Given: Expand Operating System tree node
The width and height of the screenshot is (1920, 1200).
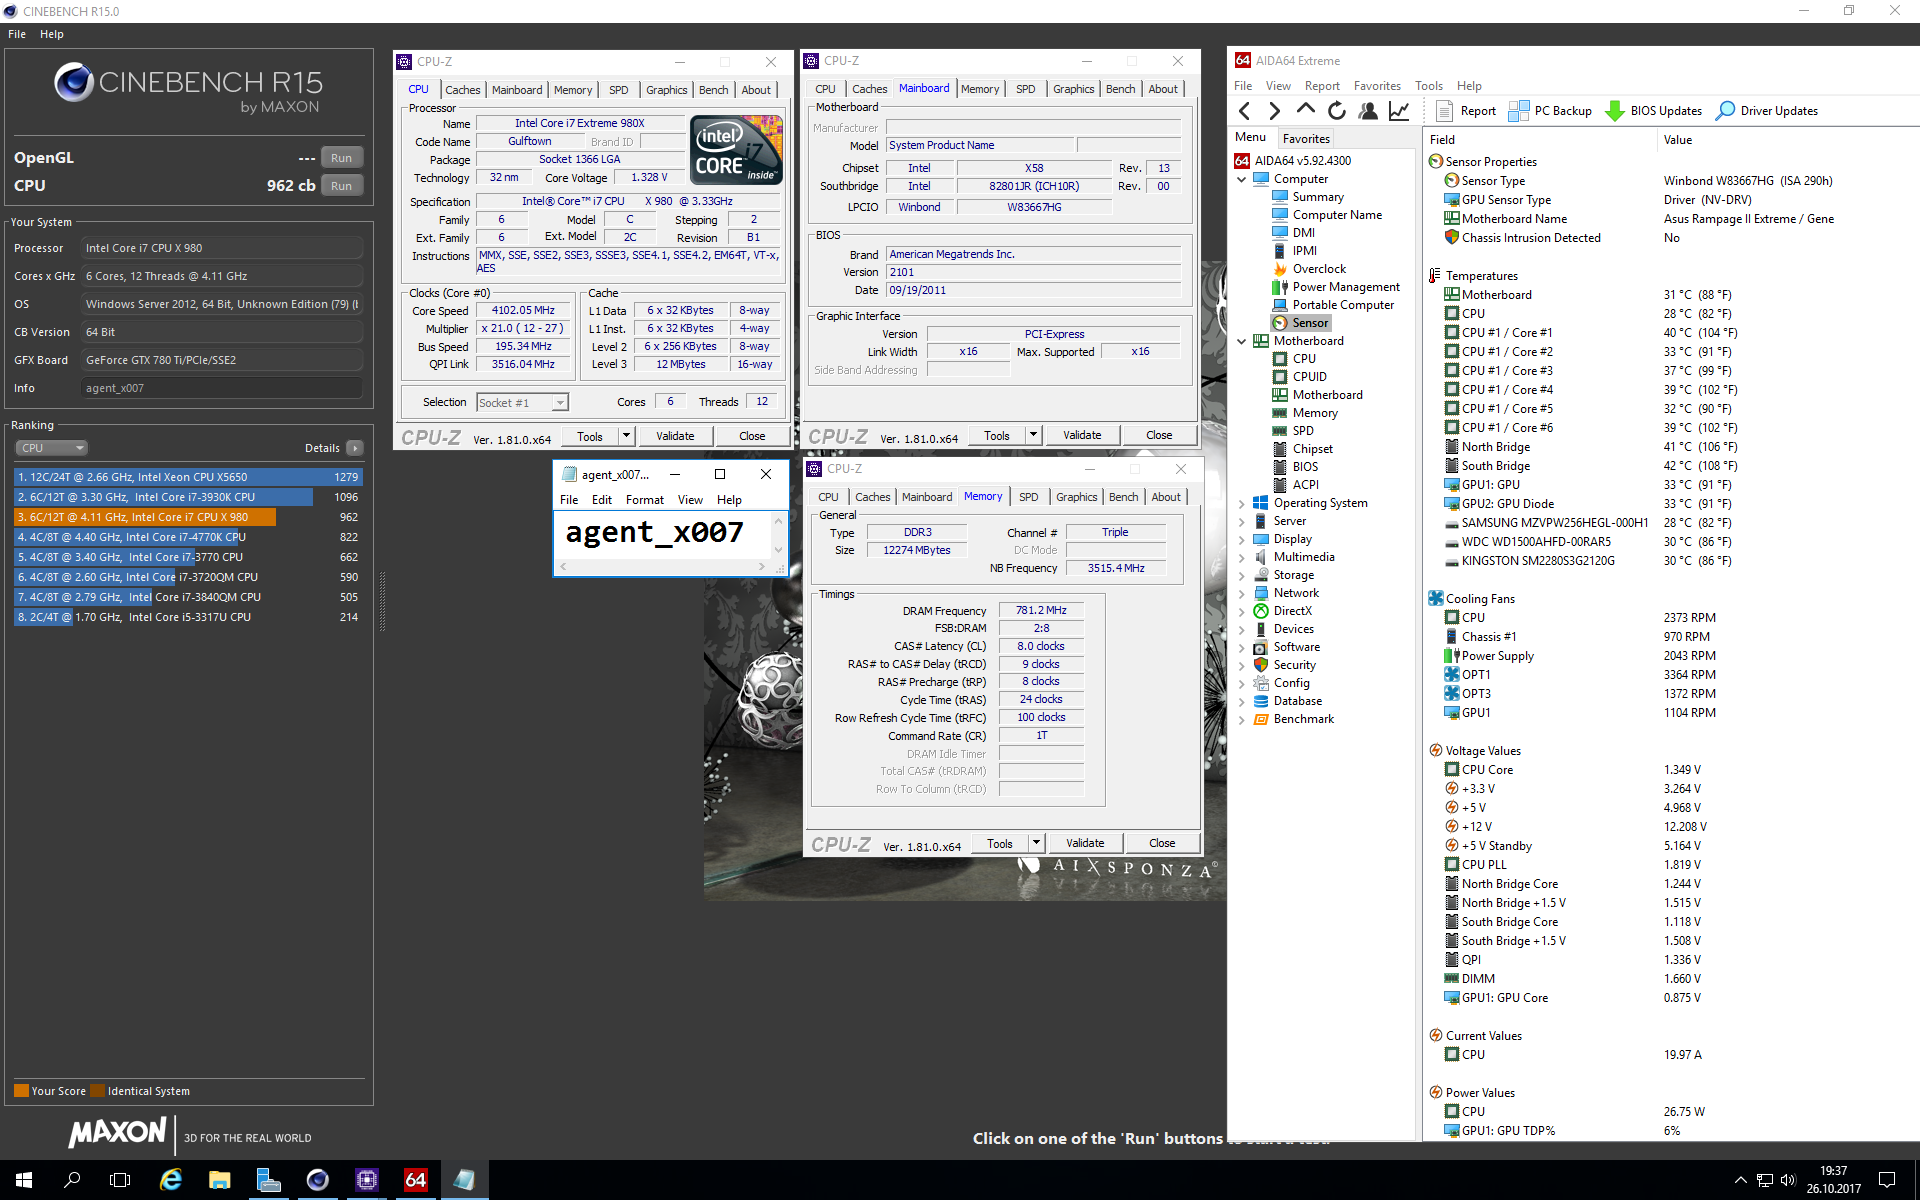Looking at the screenshot, I should tap(1242, 503).
